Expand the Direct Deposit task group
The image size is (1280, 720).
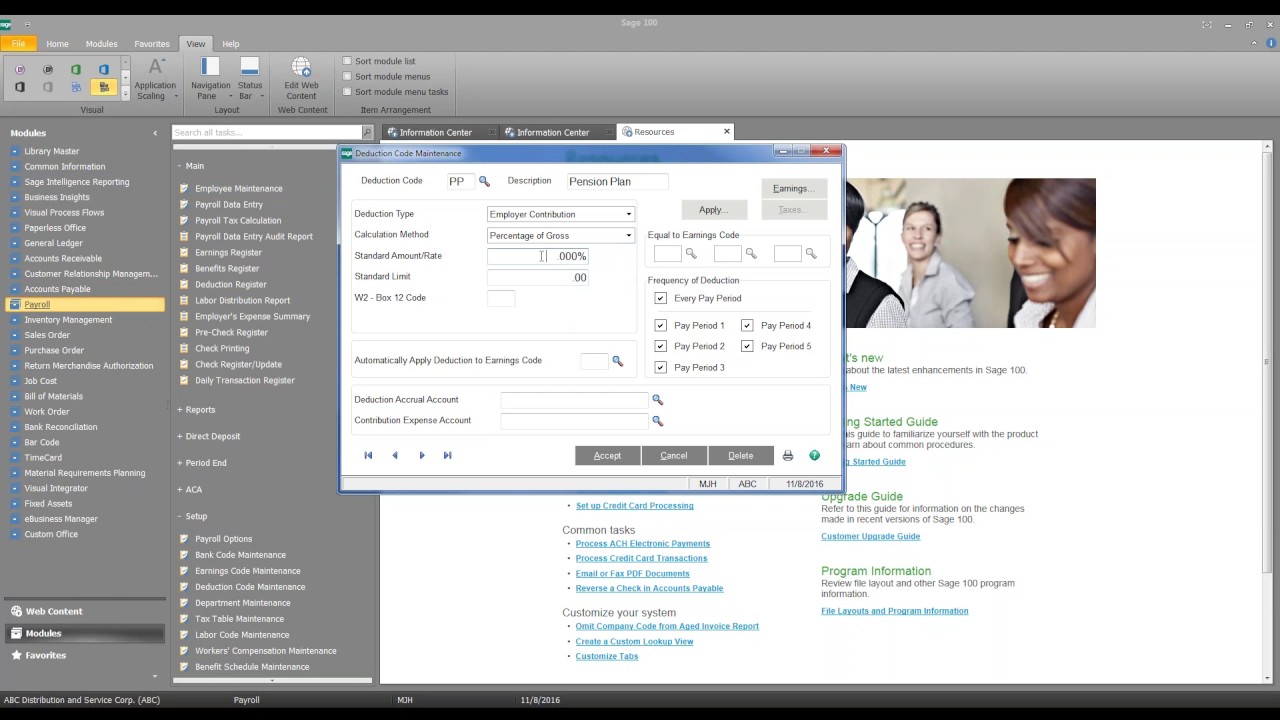click(208, 436)
